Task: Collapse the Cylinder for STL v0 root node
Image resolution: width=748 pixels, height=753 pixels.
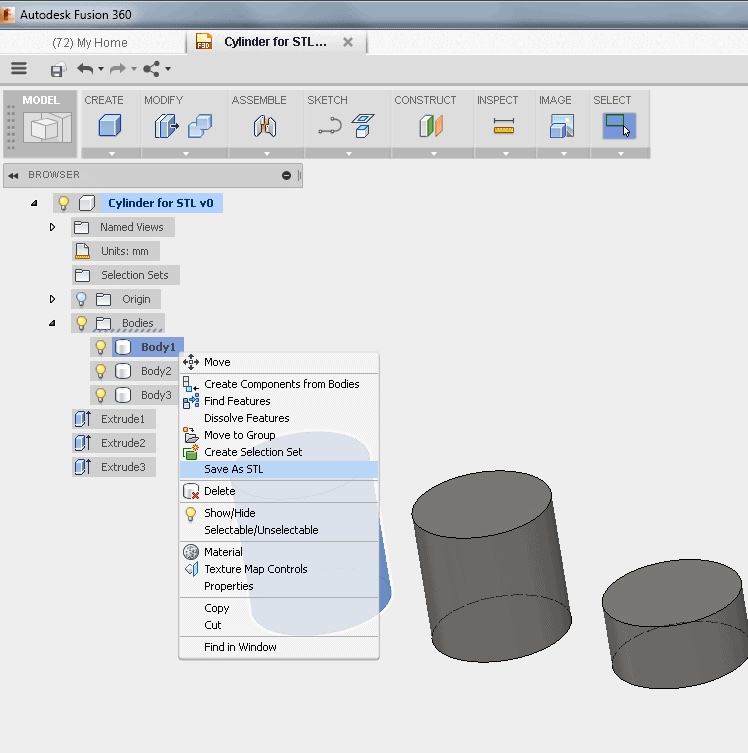Action: pos(34,203)
